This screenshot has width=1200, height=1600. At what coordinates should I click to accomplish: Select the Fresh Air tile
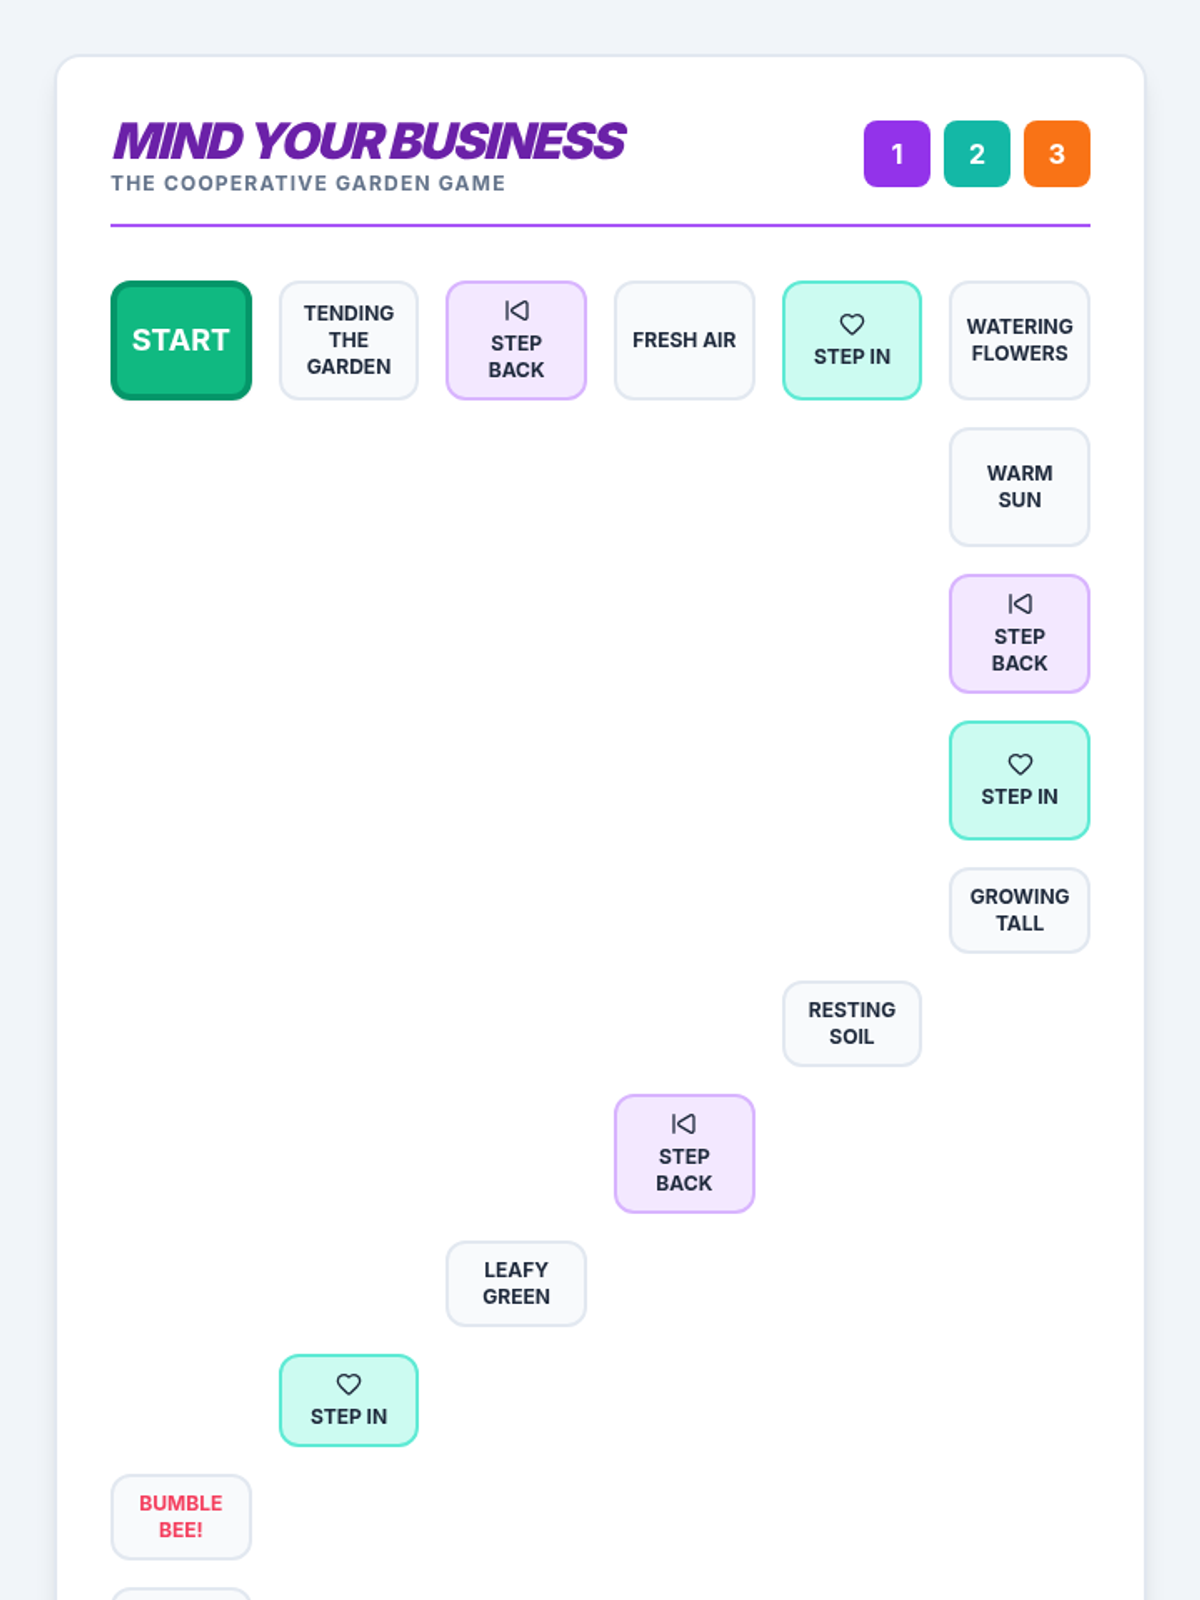click(x=684, y=340)
